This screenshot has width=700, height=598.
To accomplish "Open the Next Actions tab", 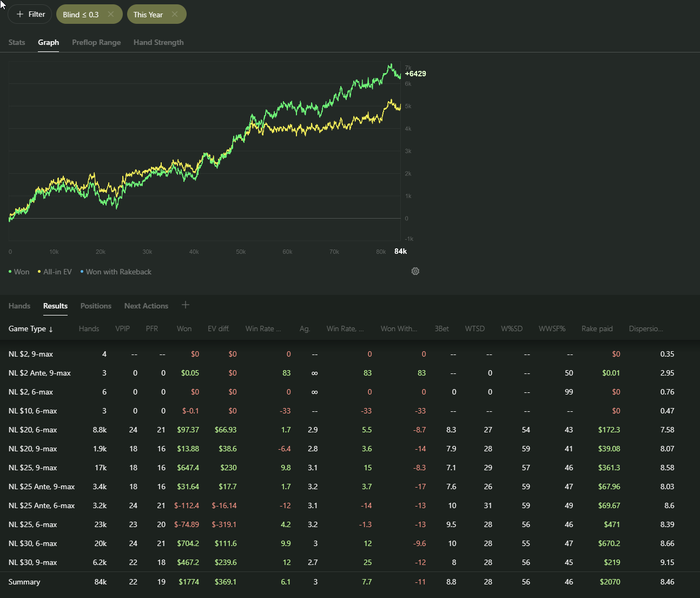I will point(146,306).
